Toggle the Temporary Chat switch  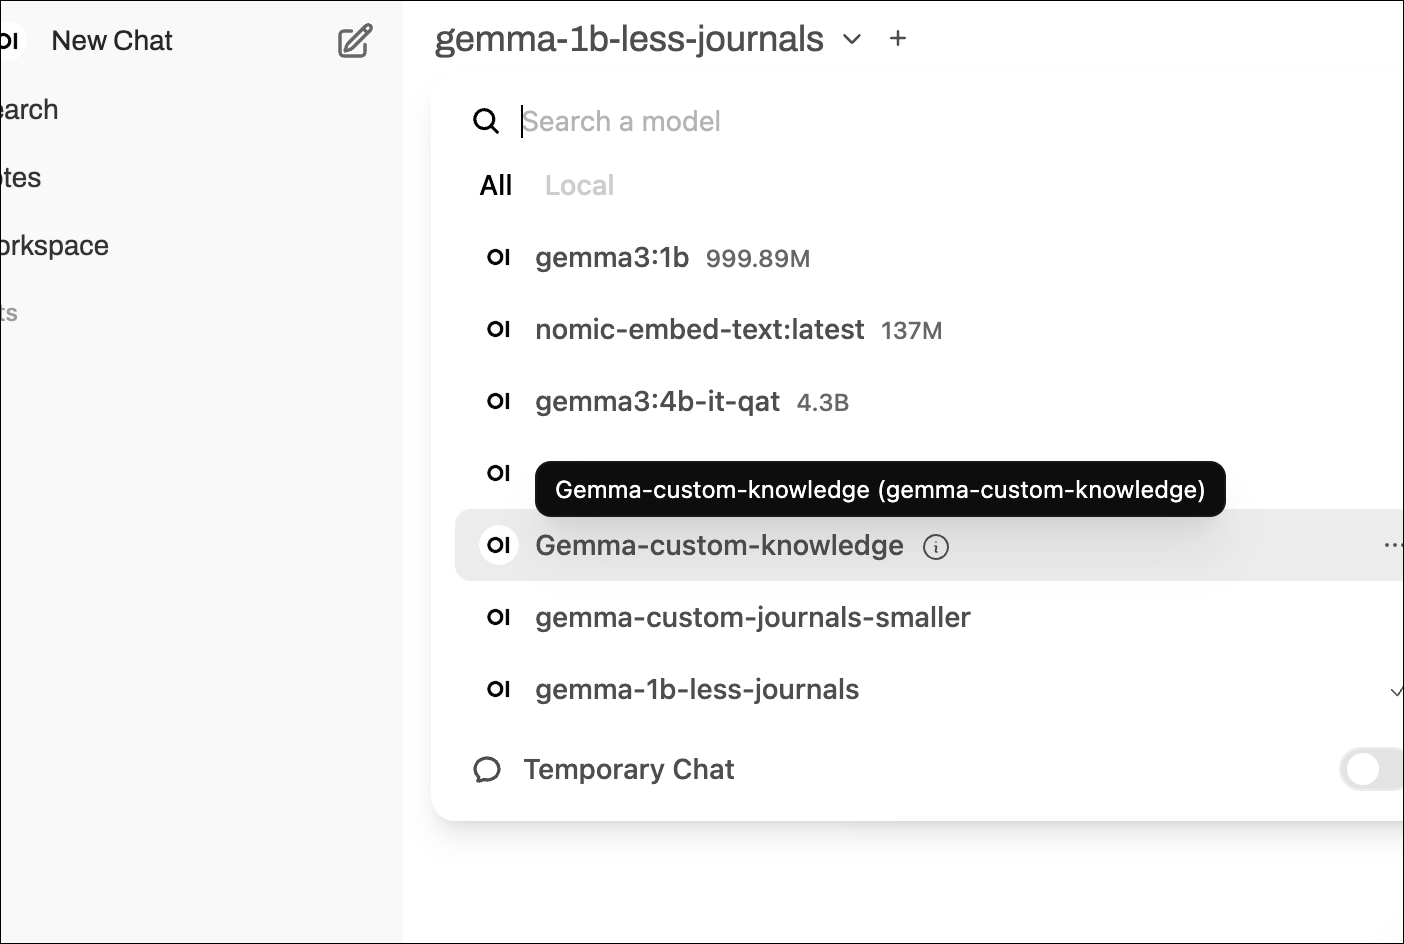[1372, 769]
